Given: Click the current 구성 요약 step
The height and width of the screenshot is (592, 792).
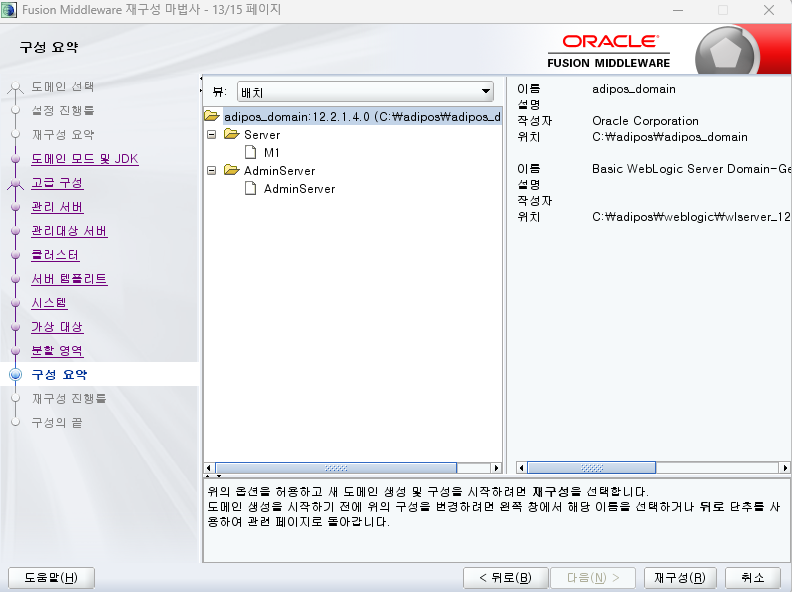Looking at the screenshot, I should [x=59, y=375].
